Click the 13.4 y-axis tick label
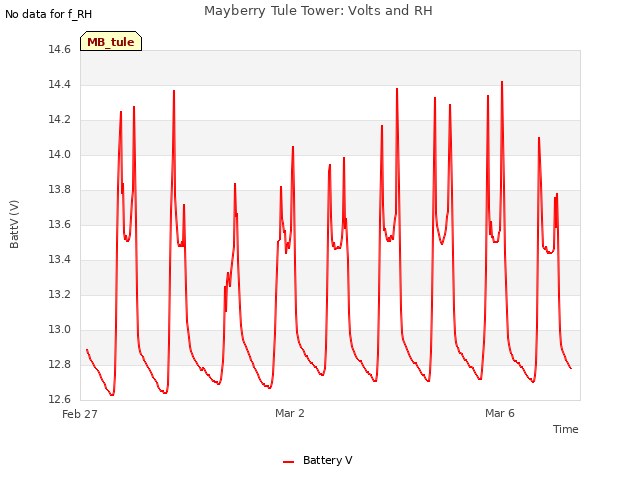640x480 pixels. click(60, 260)
